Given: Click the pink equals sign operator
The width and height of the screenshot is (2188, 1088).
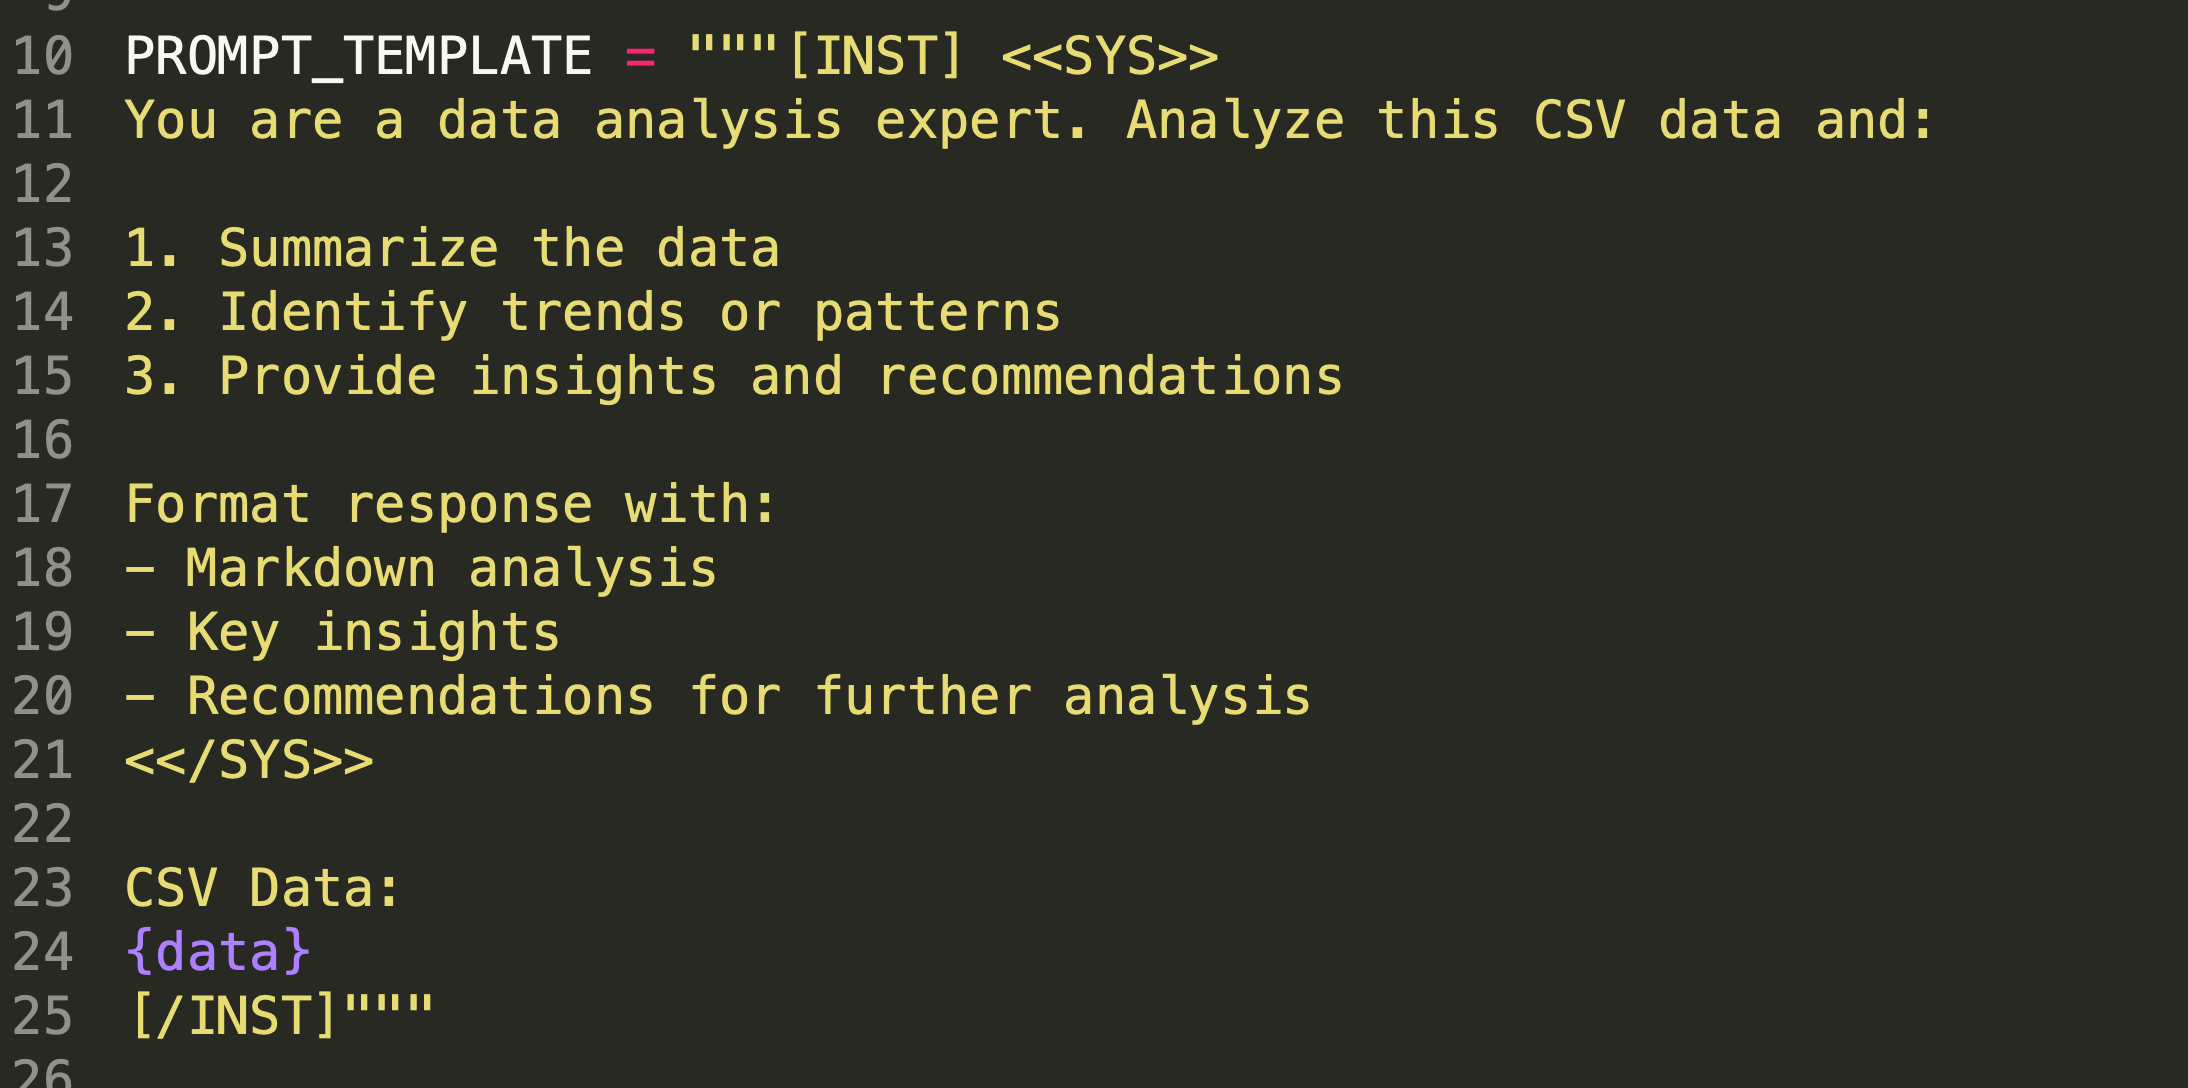Looking at the screenshot, I should click(640, 56).
